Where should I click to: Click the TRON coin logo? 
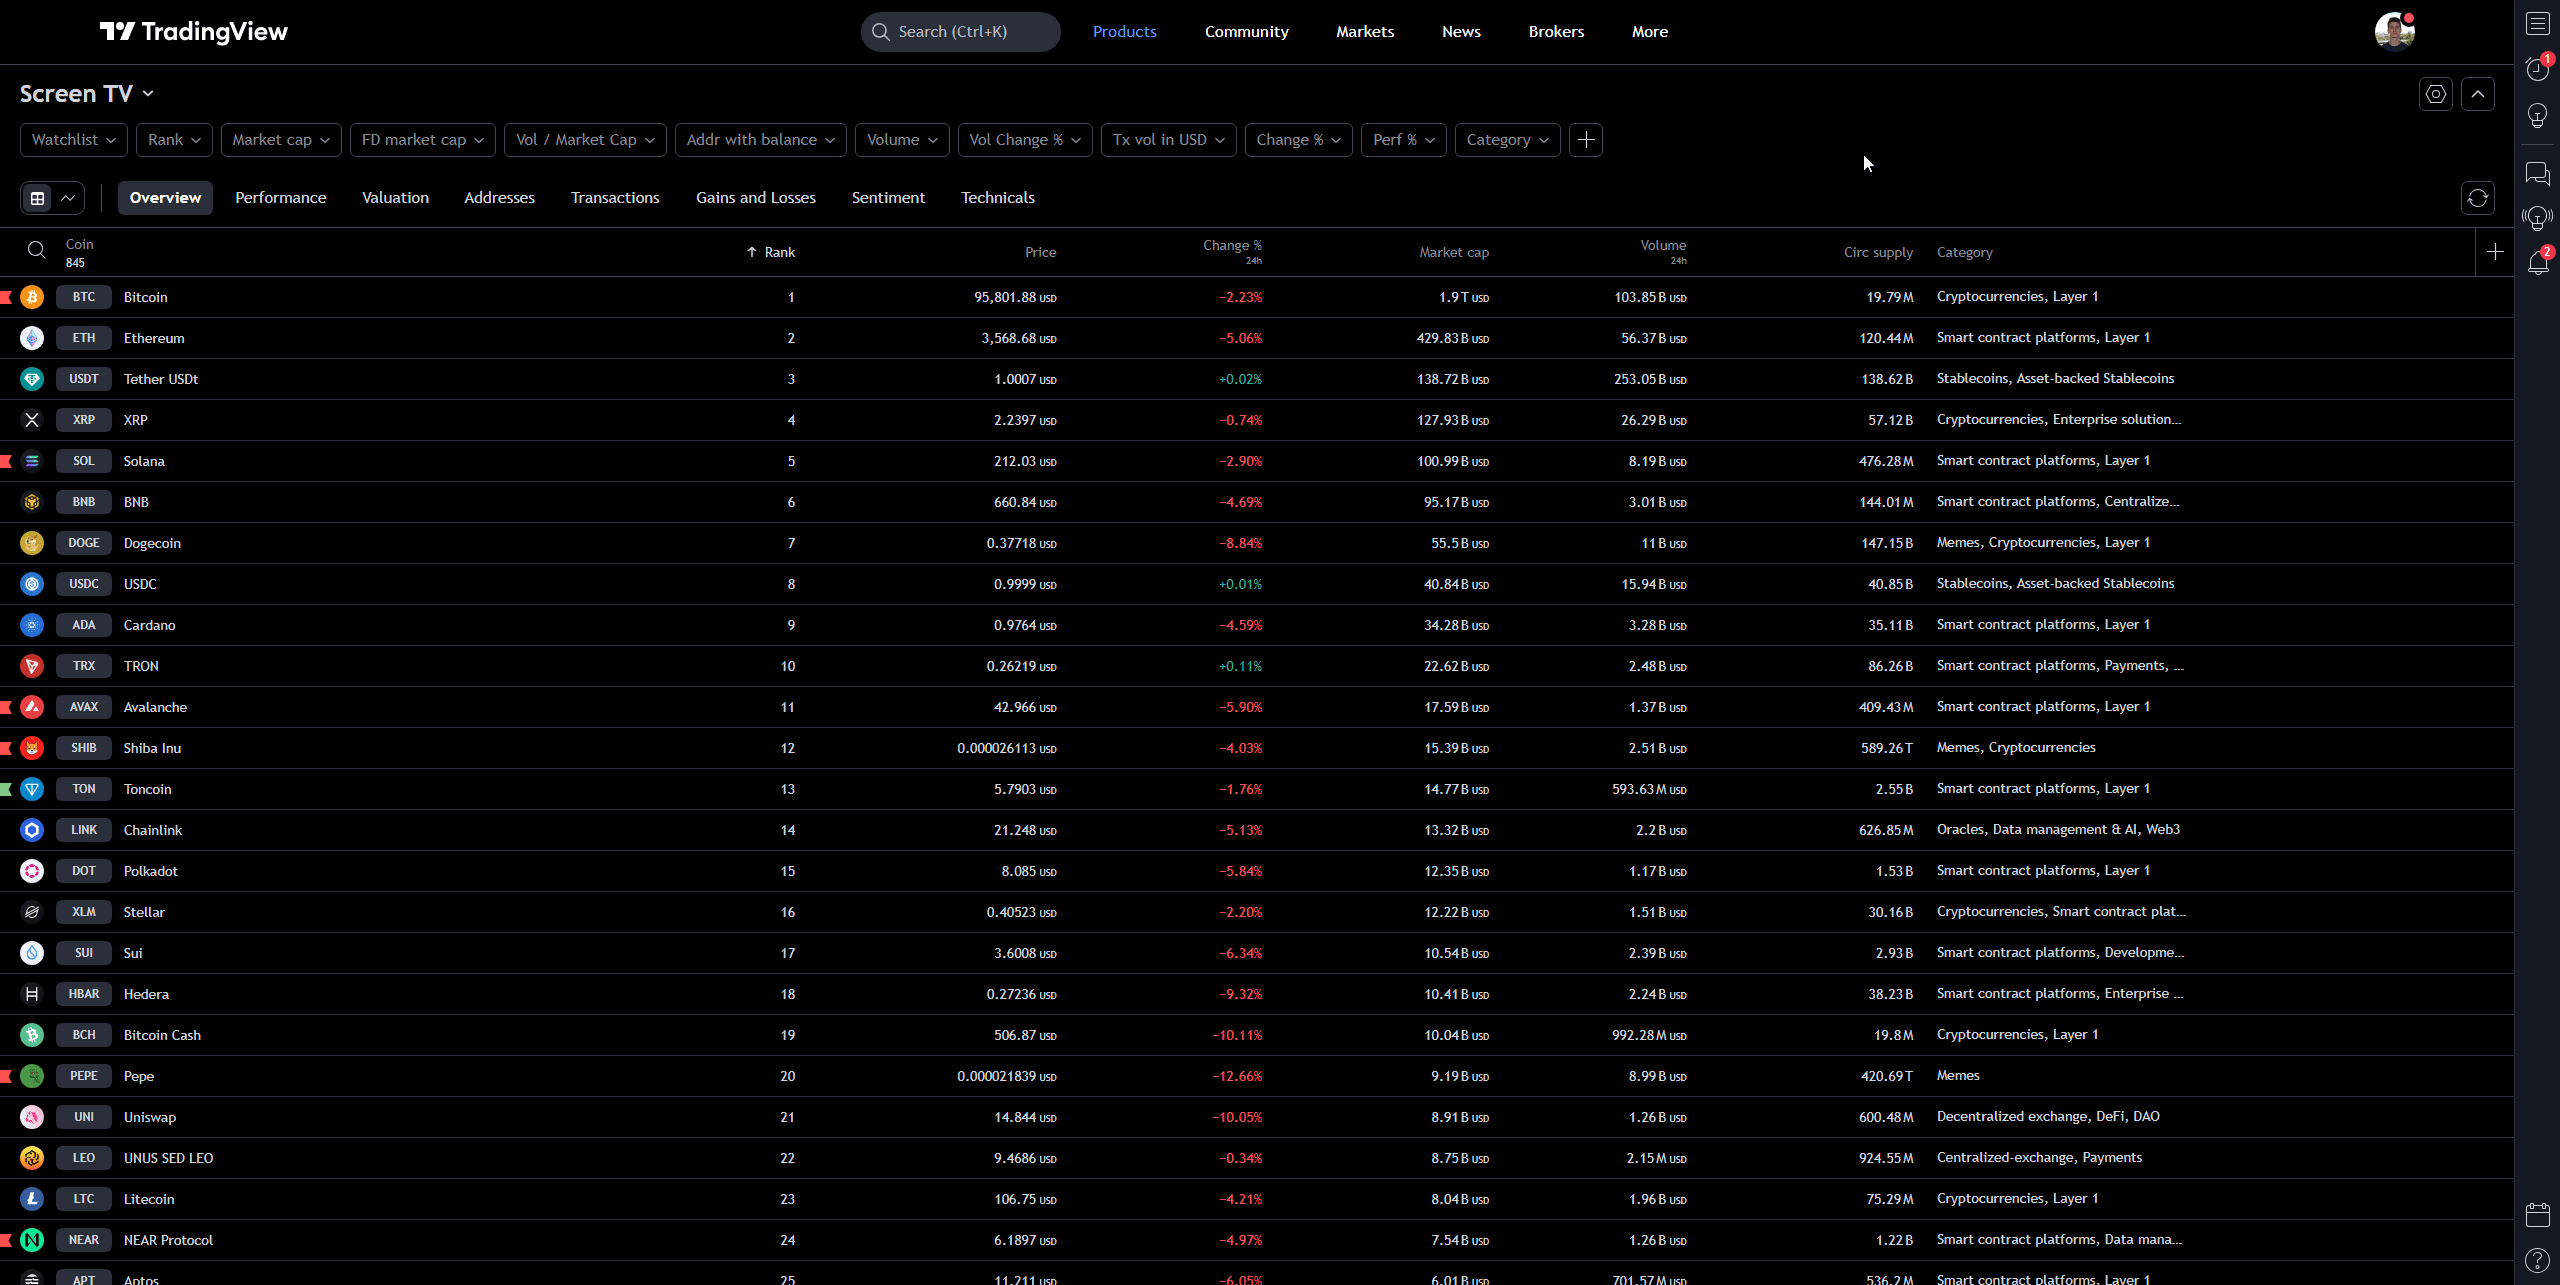(32, 666)
